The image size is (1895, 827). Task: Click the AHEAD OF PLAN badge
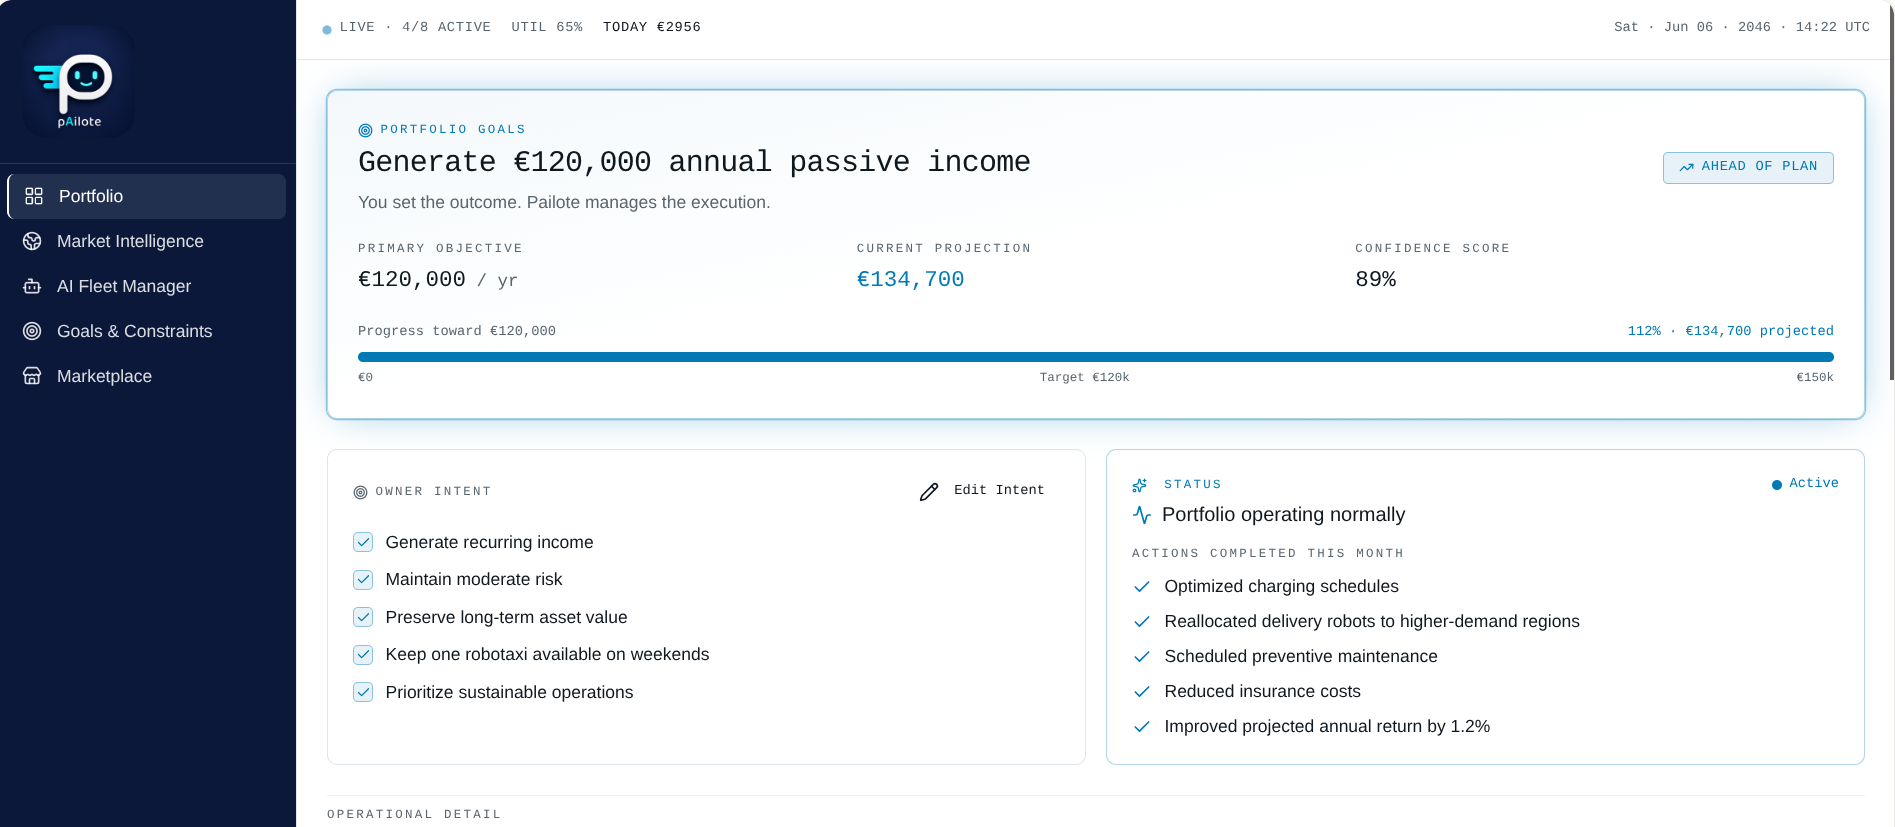(x=1748, y=167)
